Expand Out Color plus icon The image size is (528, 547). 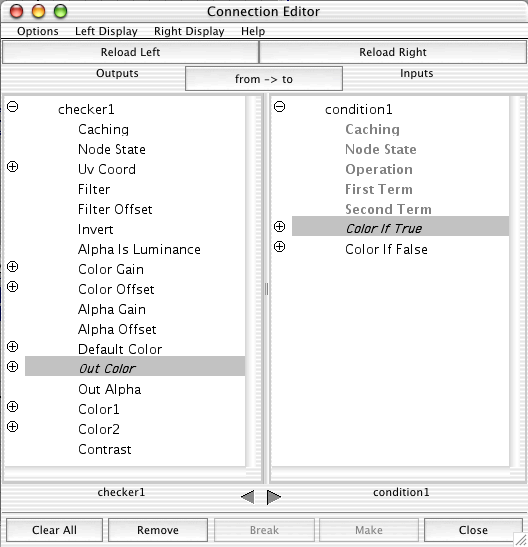pos(13,366)
